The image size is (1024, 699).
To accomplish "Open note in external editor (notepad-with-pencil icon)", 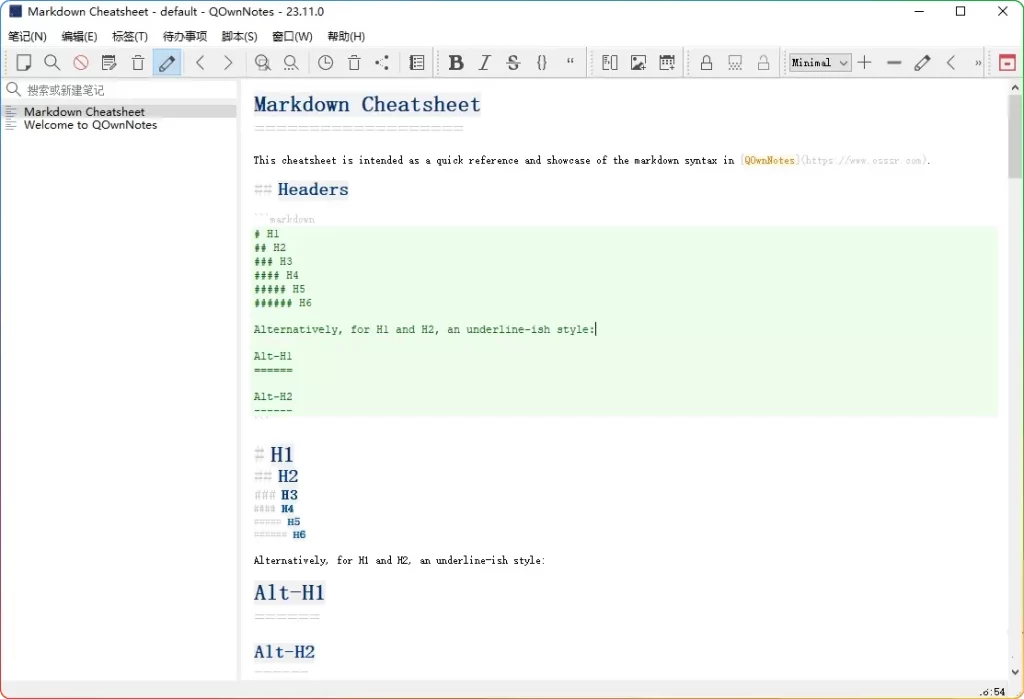I will [109, 63].
